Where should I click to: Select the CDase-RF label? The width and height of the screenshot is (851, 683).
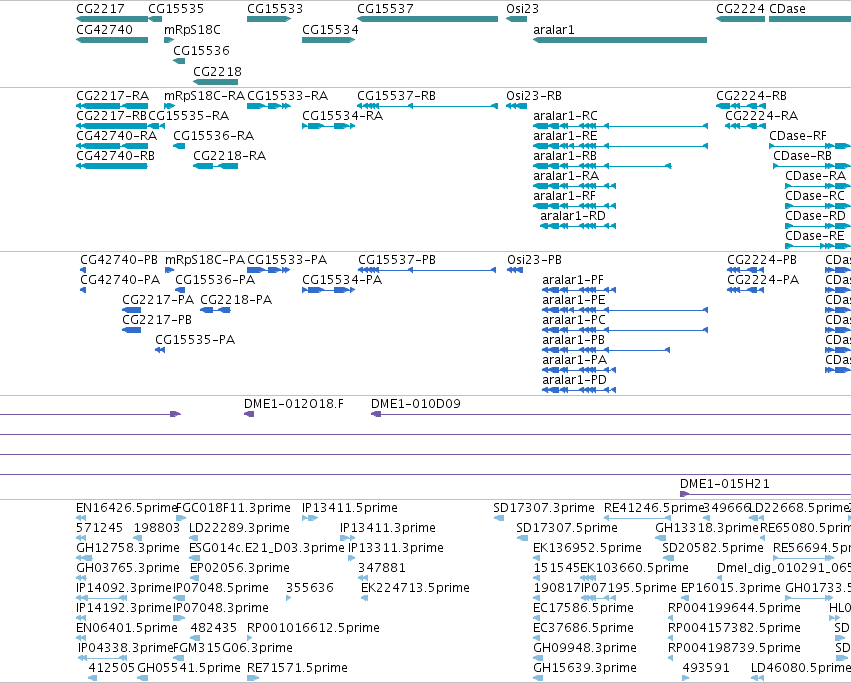click(798, 136)
